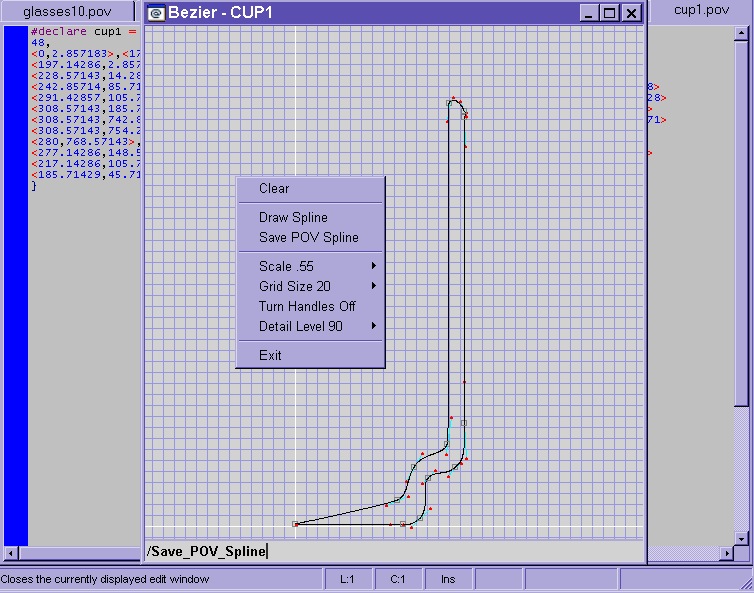754x593 pixels.
Task: Close the Bezier CUP1 window
Action: (632, 13)
